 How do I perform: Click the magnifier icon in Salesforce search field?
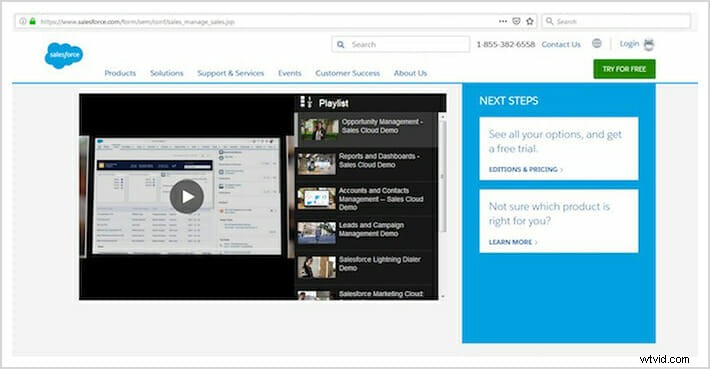coord(341,44)
